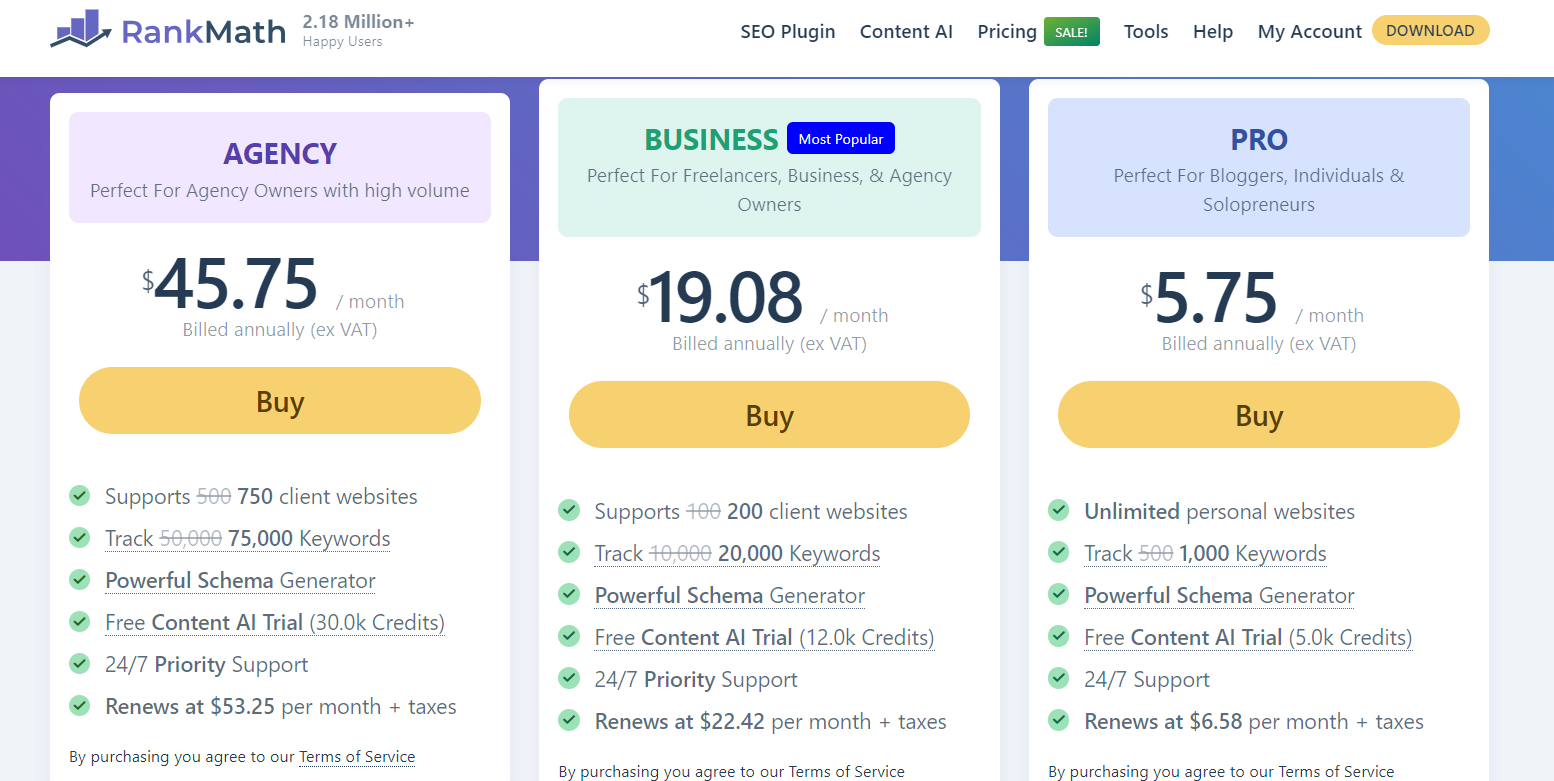The width and height of the screenshot is (1554, 781).
Task: Click checkmark beside Pro Powerful Schema Generator
Action: point(1059,594)
